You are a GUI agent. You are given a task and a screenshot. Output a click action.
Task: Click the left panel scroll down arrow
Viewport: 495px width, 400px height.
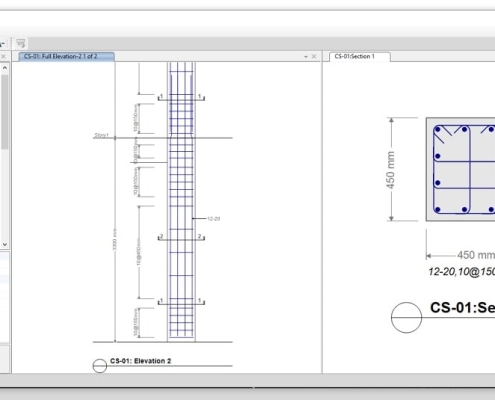(x=5, y=244)
